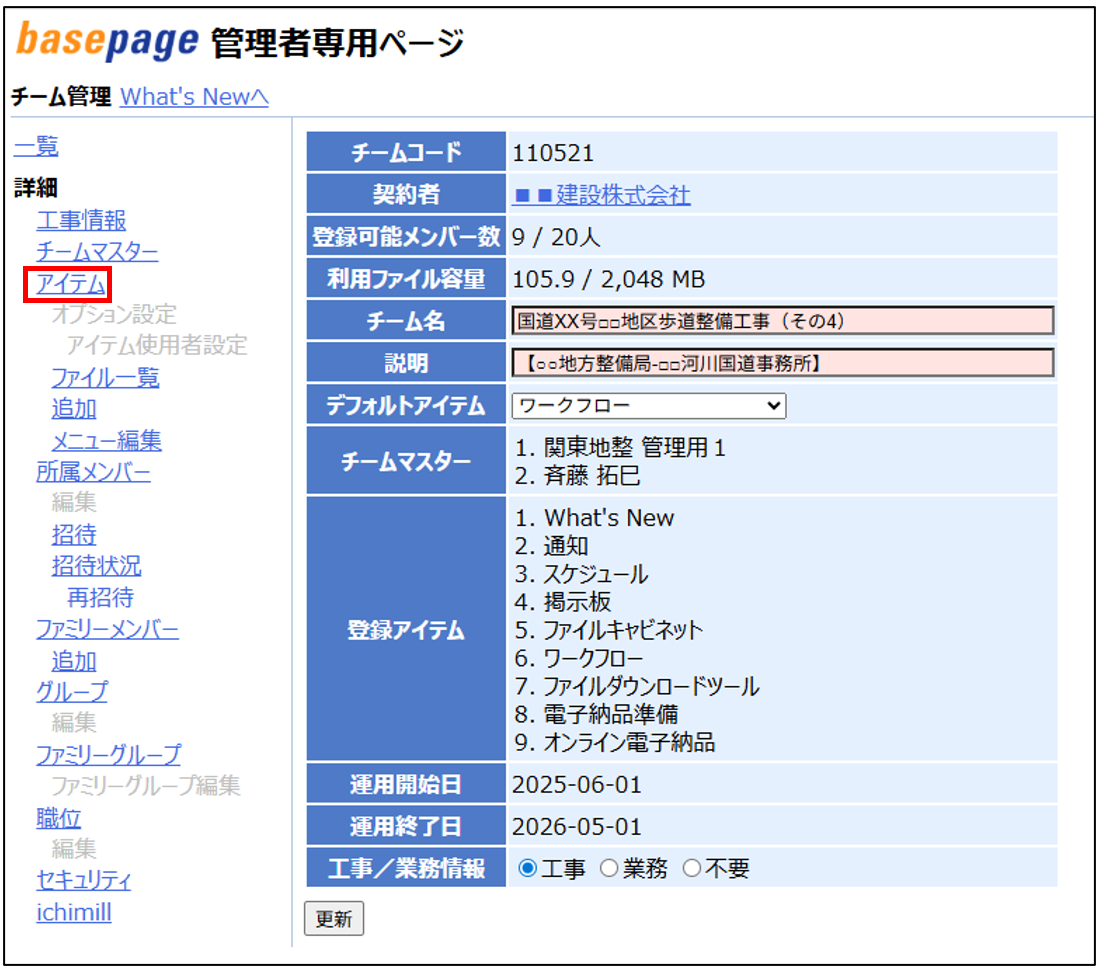Click the 招待状況 link
Screen dimensions: 1116x972
[96, 566]
